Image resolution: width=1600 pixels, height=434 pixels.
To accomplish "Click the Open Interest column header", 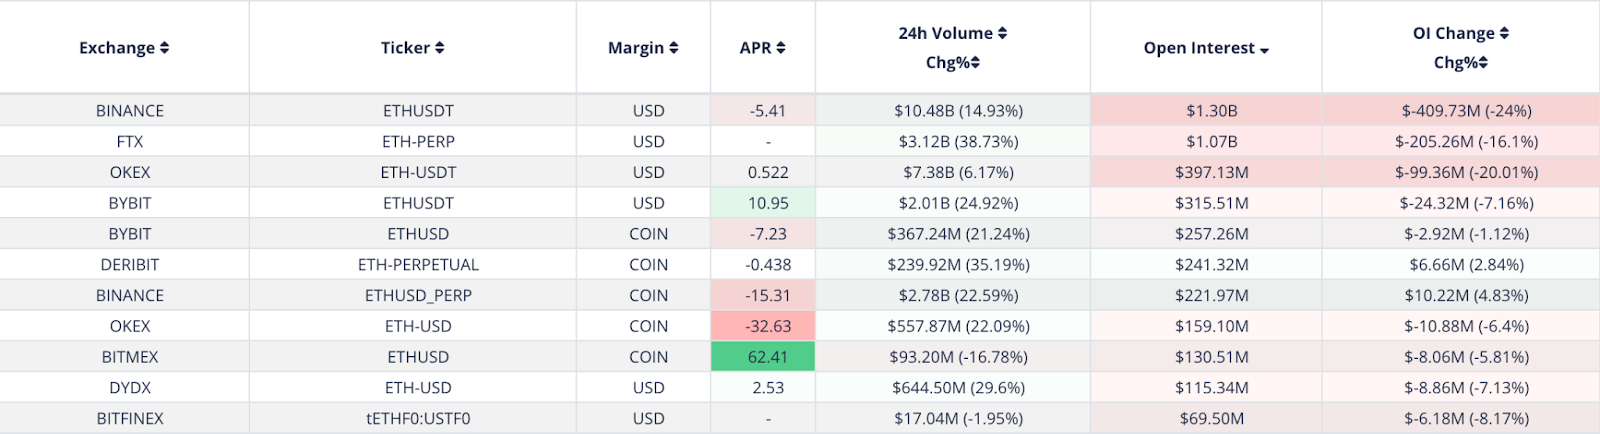I will [x=1199, y=48].
